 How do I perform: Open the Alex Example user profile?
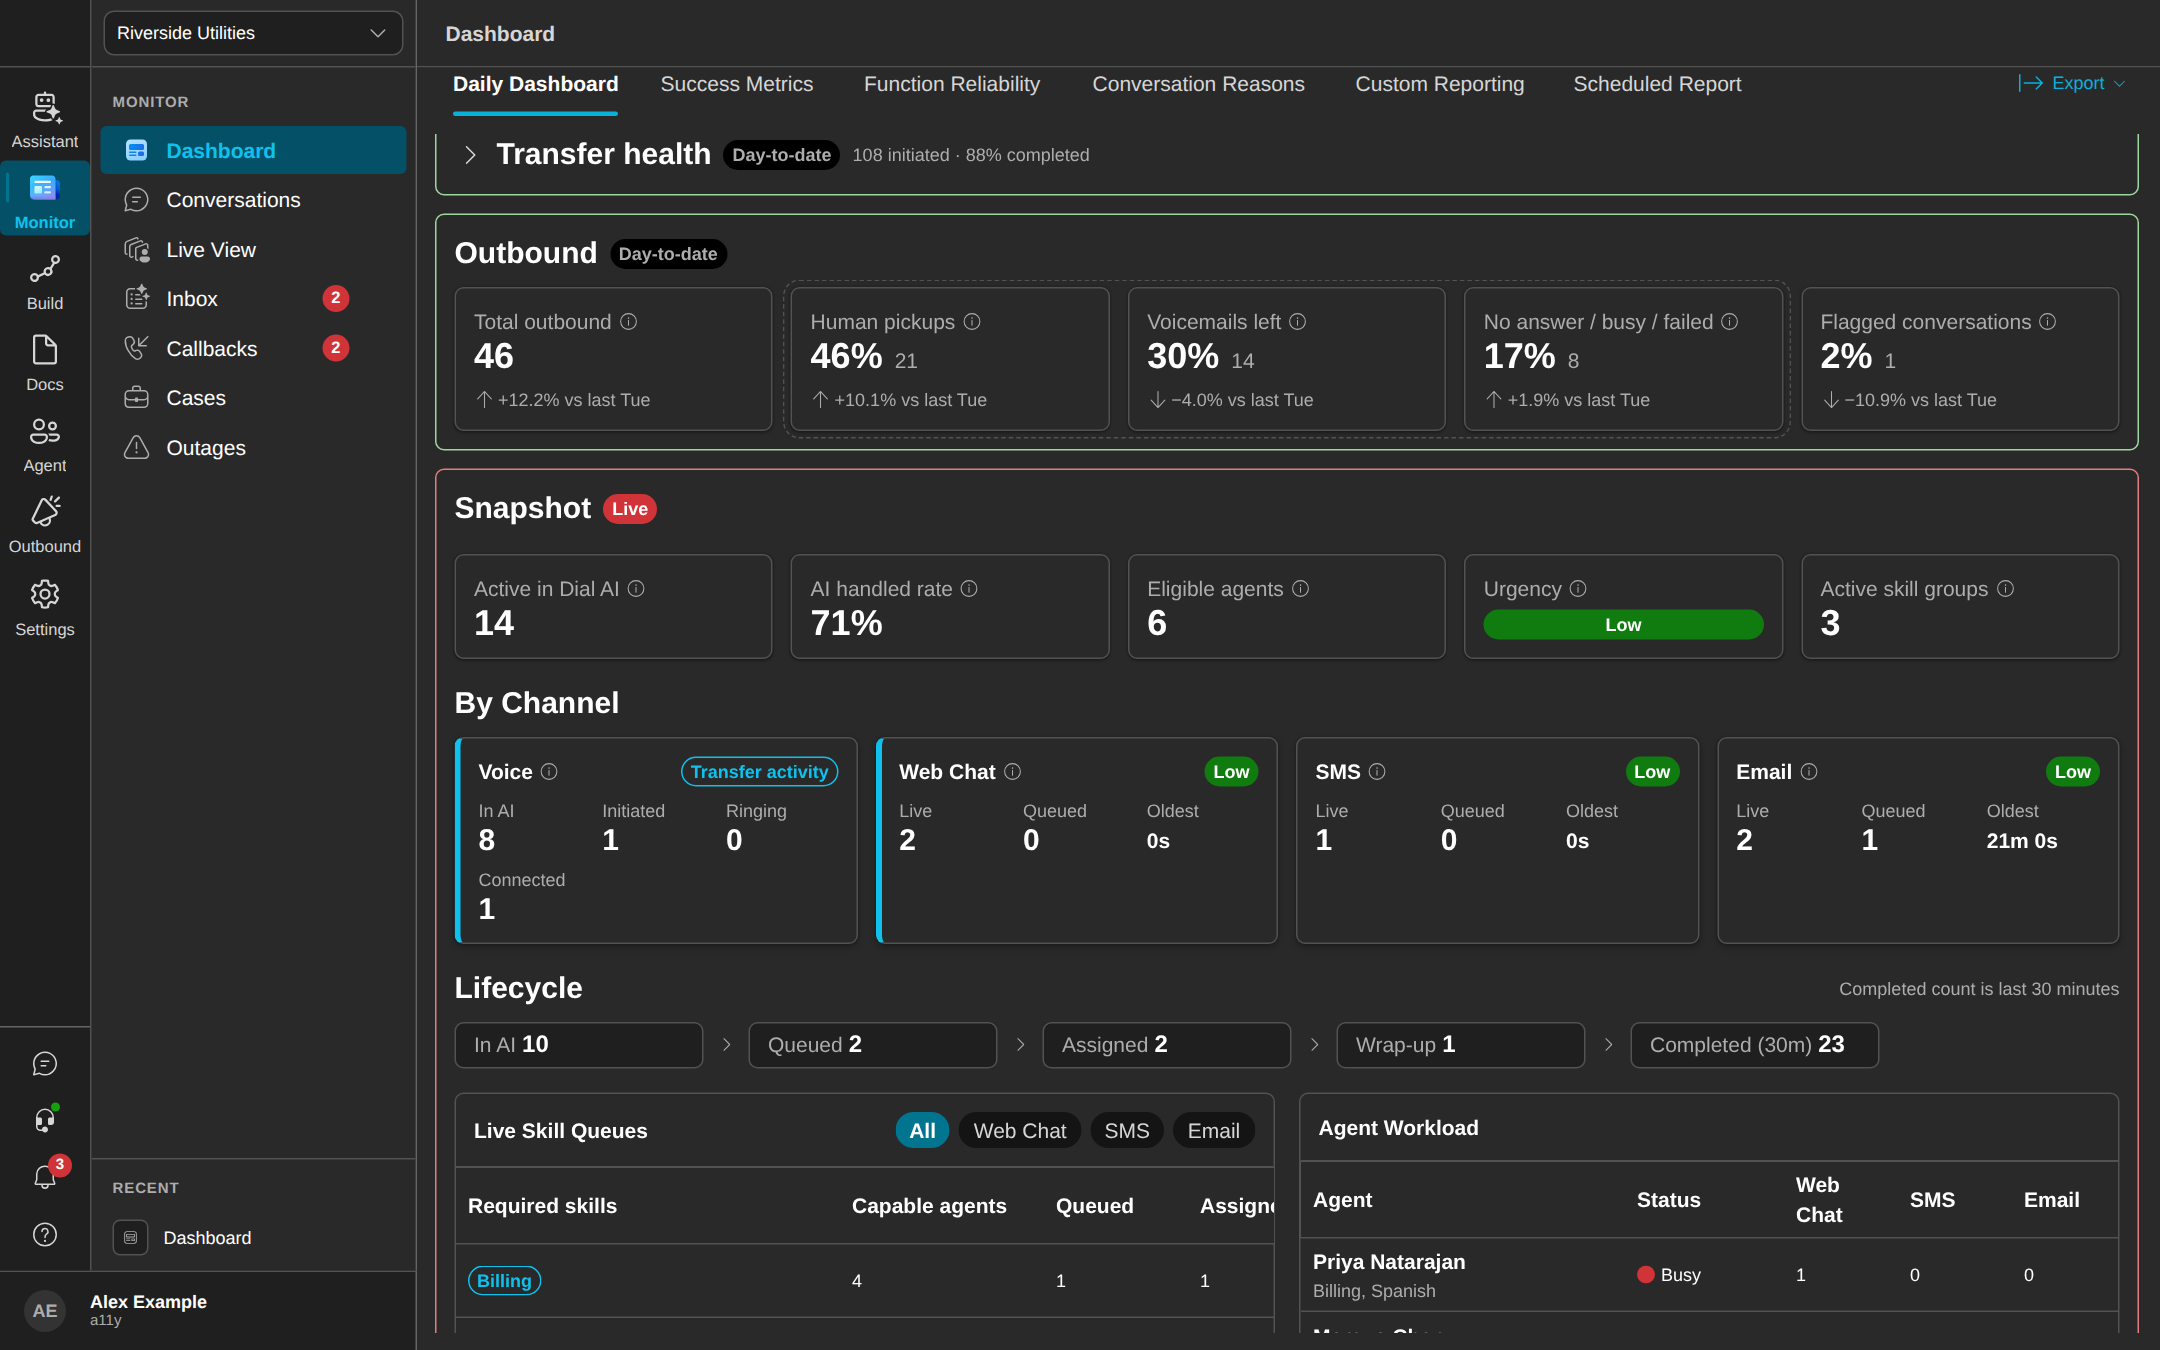pos(208,1310)
